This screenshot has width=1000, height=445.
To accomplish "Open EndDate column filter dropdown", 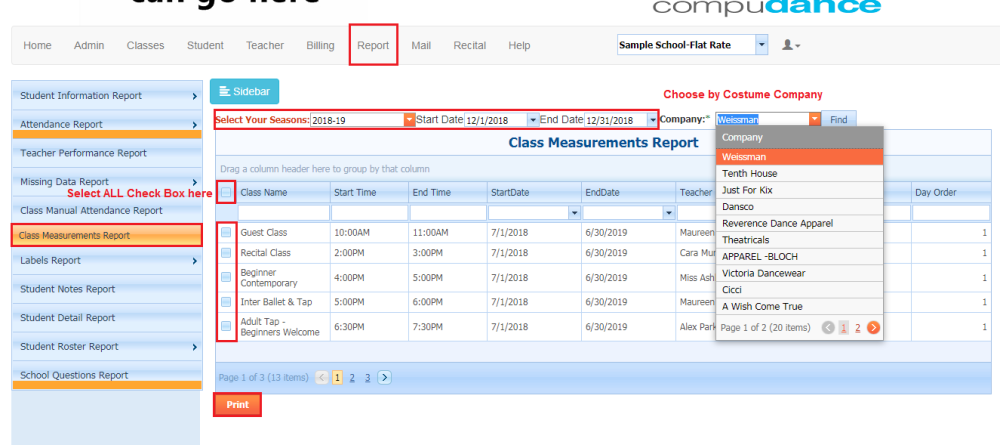I will 669,213.
